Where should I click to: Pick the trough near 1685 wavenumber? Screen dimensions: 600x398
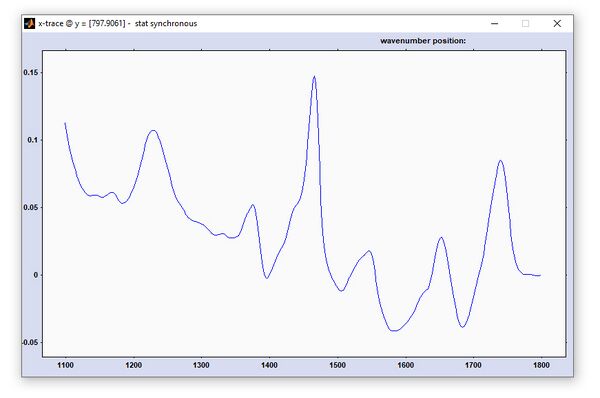click(x=462, y=327)
